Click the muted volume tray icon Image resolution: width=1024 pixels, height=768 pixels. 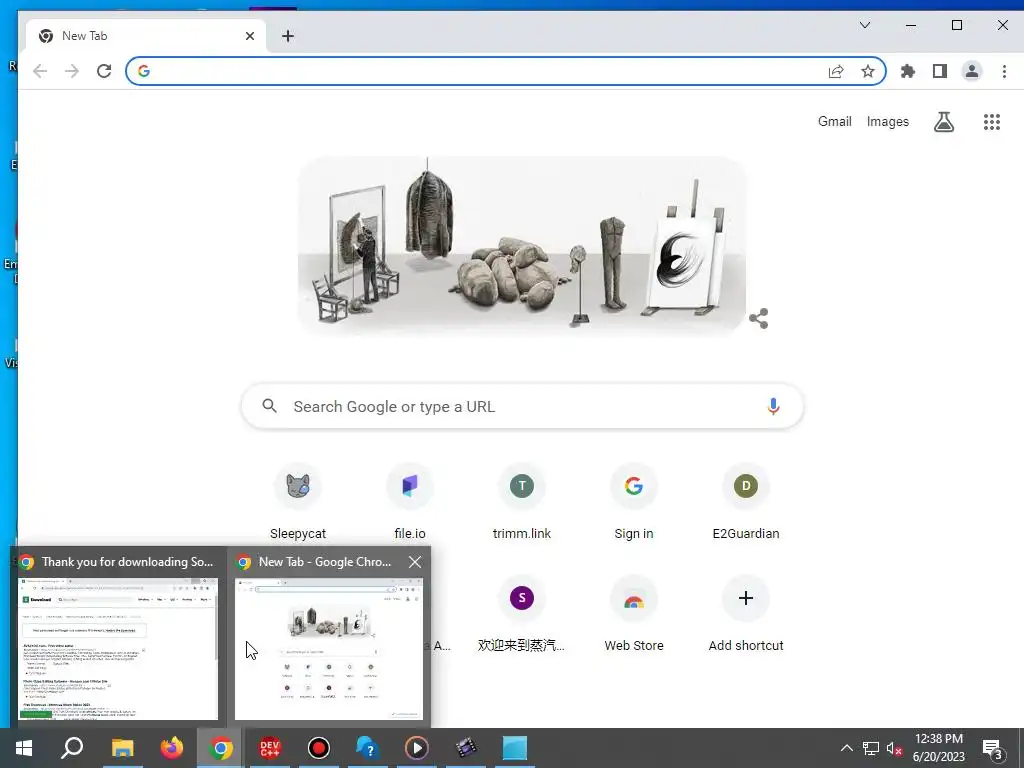(x=894, y=748)
